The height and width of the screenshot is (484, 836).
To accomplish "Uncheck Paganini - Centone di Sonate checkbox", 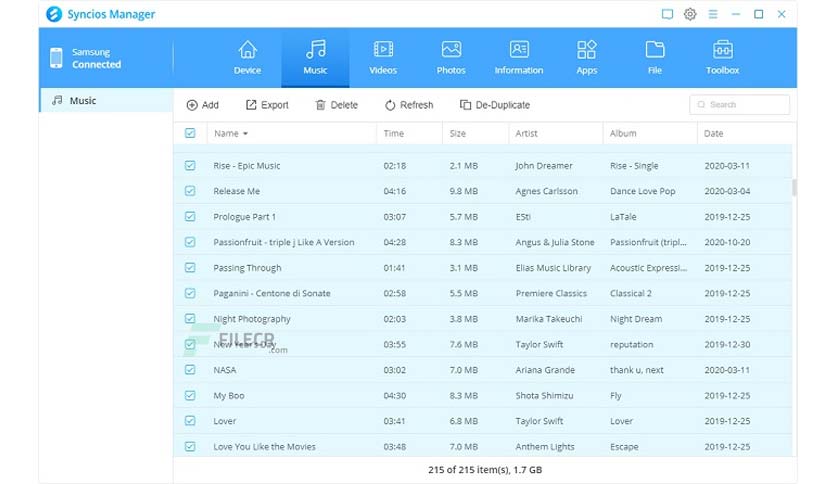I will pos(190,293).
